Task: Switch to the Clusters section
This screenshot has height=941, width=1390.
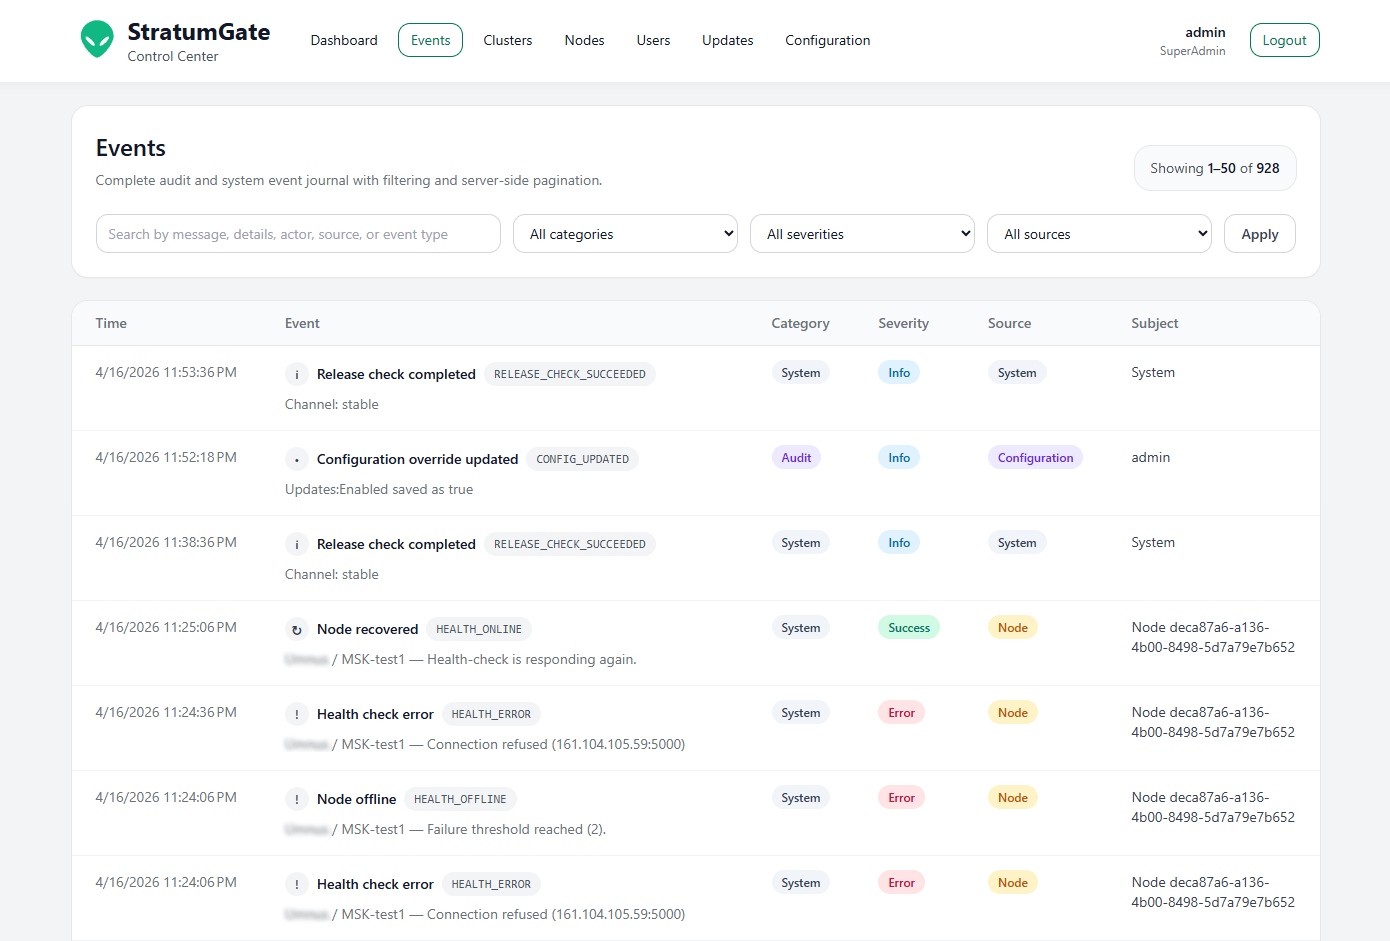Action: 507,40
